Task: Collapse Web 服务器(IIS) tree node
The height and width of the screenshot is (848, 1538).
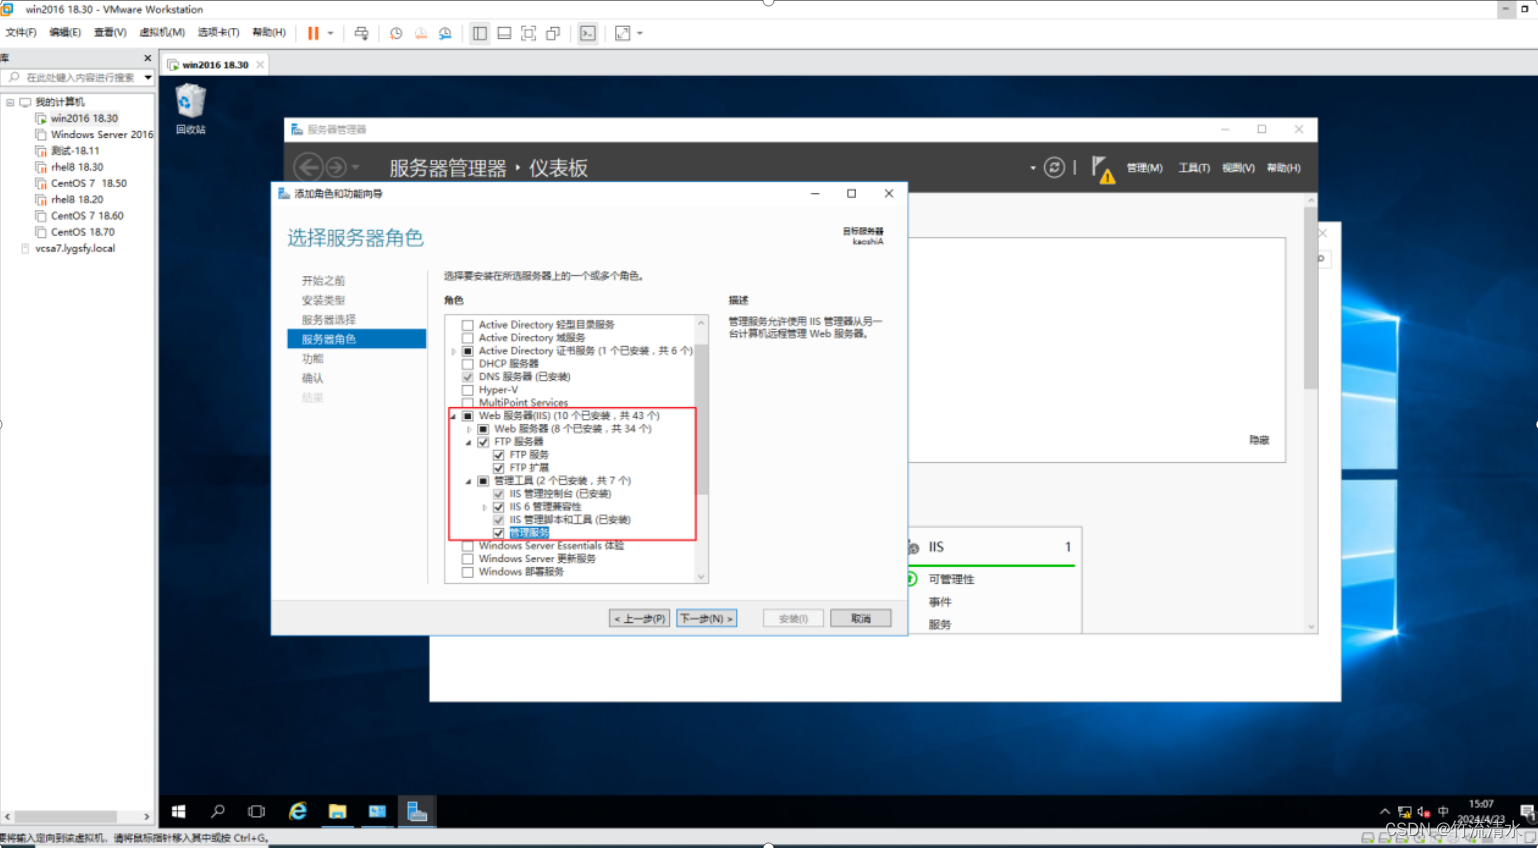Action: tap(453, 416)
